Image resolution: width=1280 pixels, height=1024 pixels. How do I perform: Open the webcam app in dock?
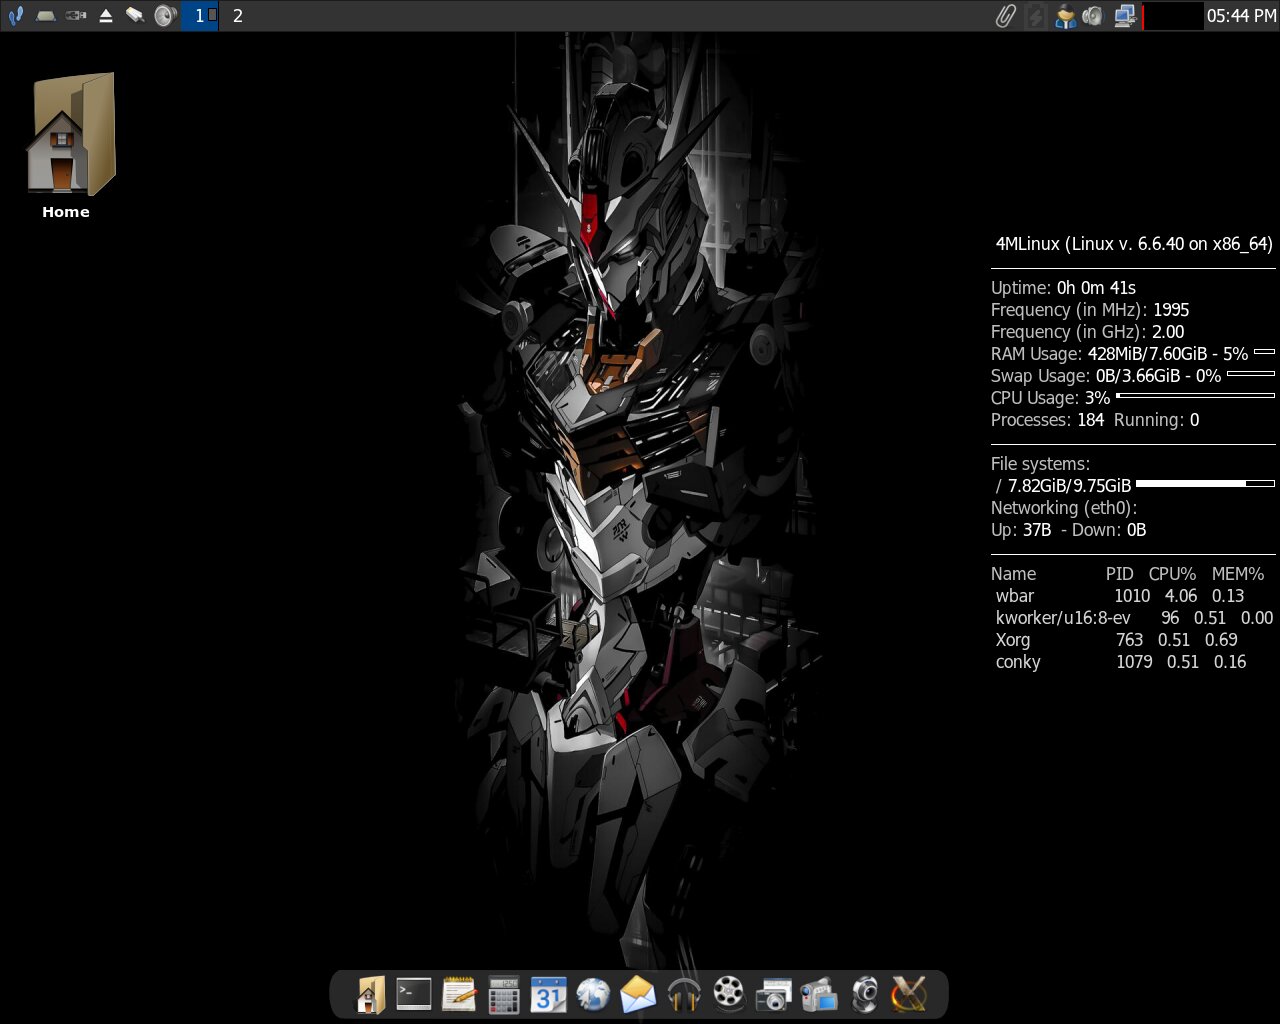tap(864, 994)
